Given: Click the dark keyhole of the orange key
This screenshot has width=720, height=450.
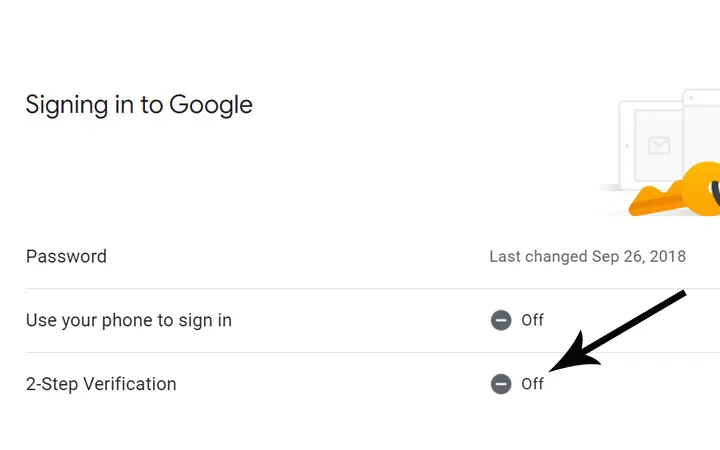Looking at the screenshot, I should point(715,190).
